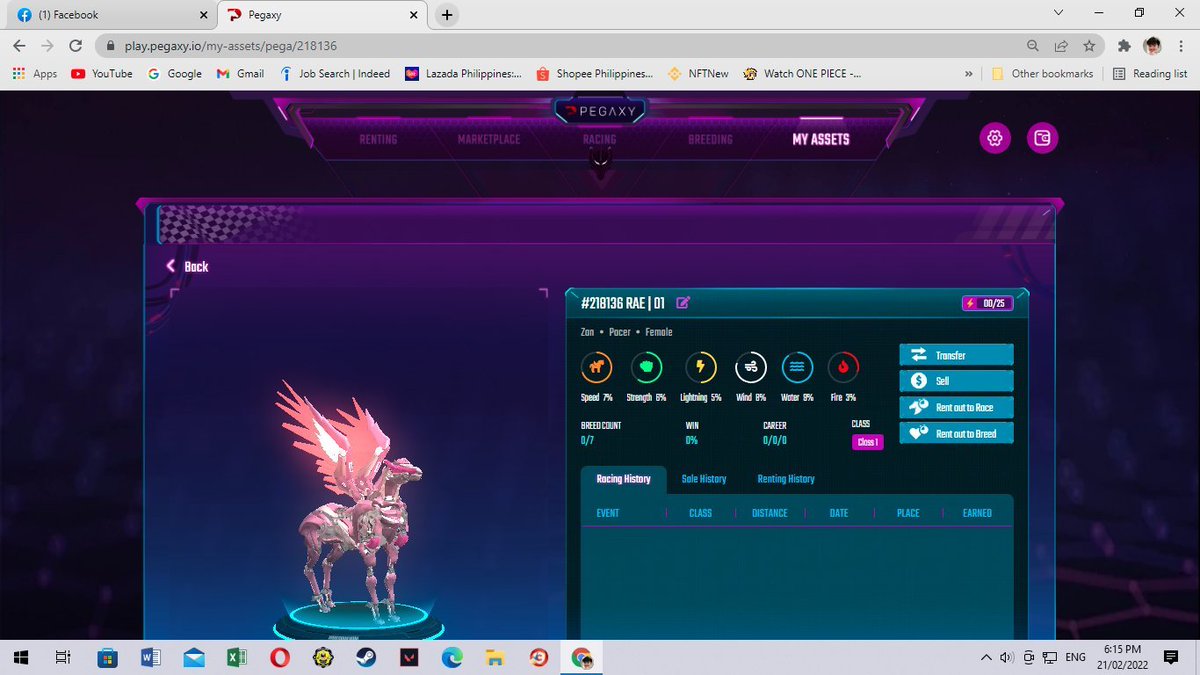
Task: Click the edit name pencil icon
Action: pyautogui.click(x=683, y=303)
